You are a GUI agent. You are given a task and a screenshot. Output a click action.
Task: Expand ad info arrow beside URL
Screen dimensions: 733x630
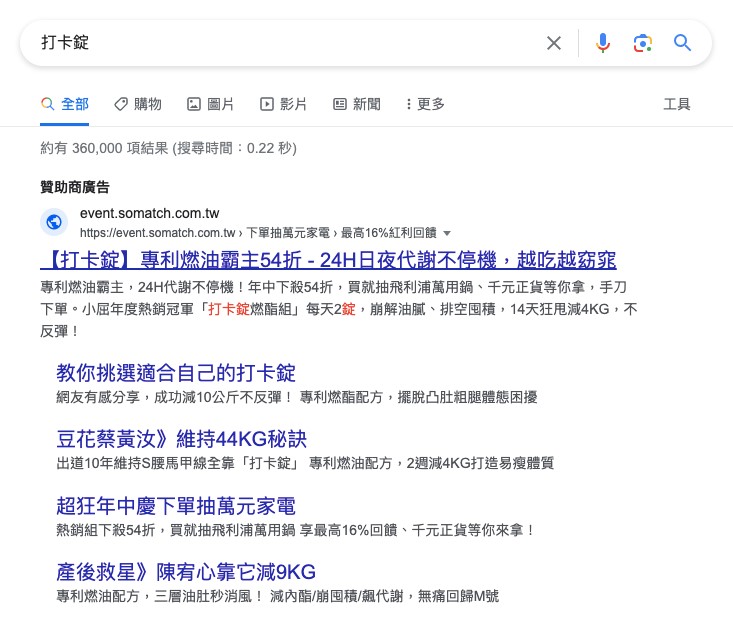point(446,233)
